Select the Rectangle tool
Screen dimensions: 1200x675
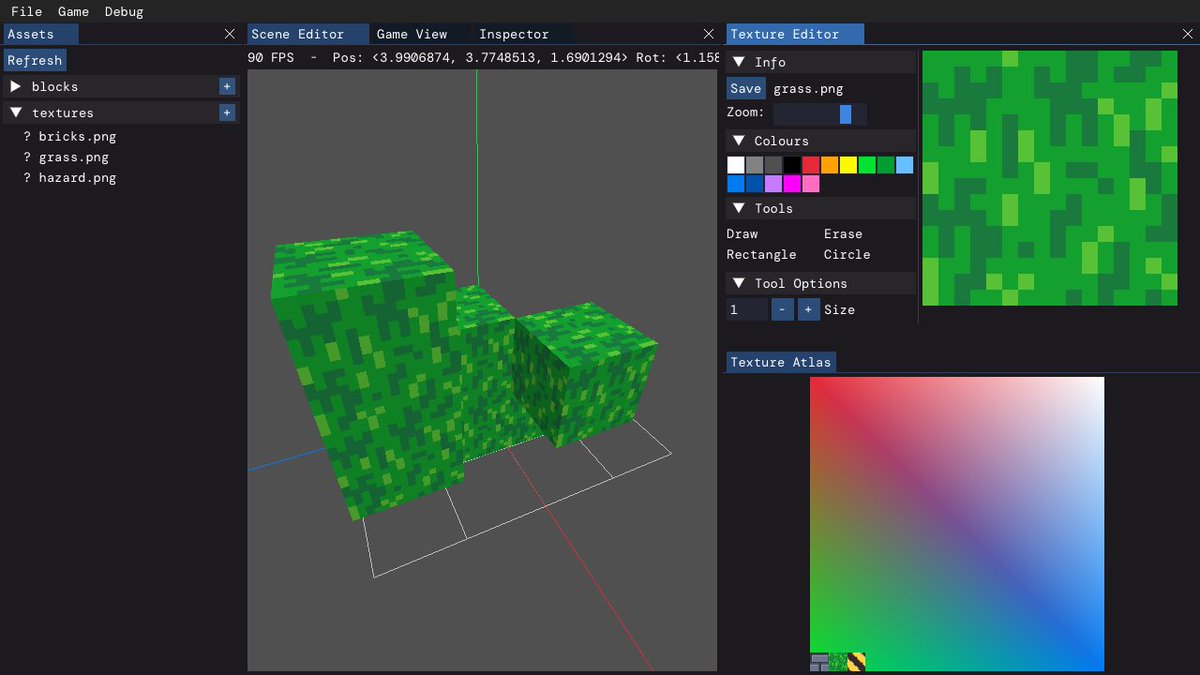(762, 255)
